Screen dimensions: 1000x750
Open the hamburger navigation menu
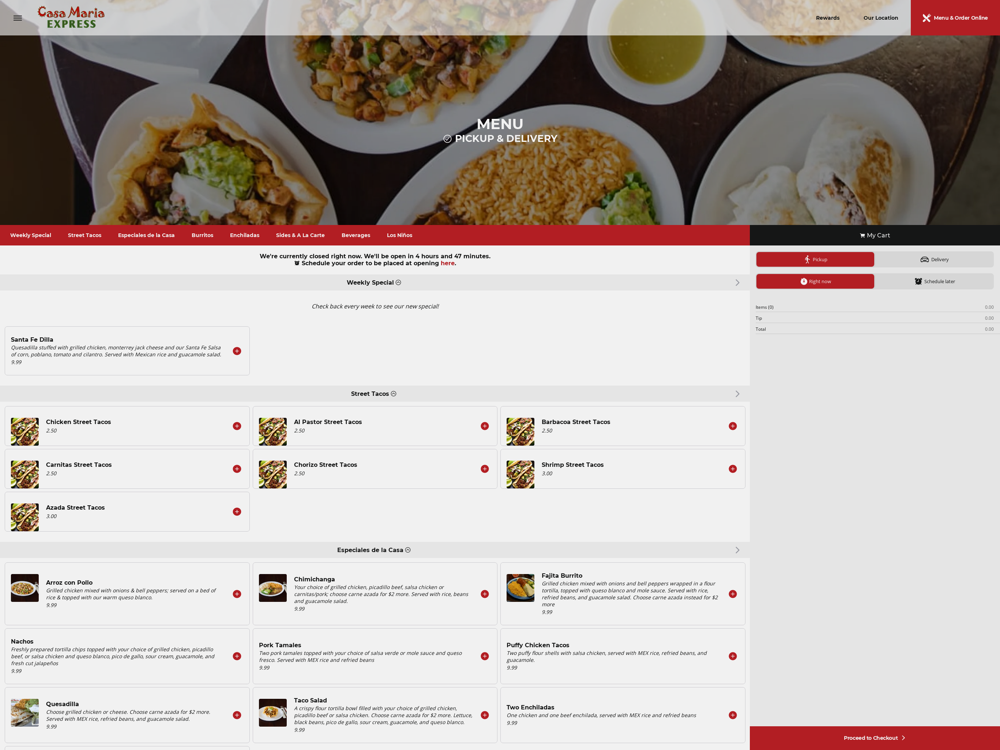point(18,18)
